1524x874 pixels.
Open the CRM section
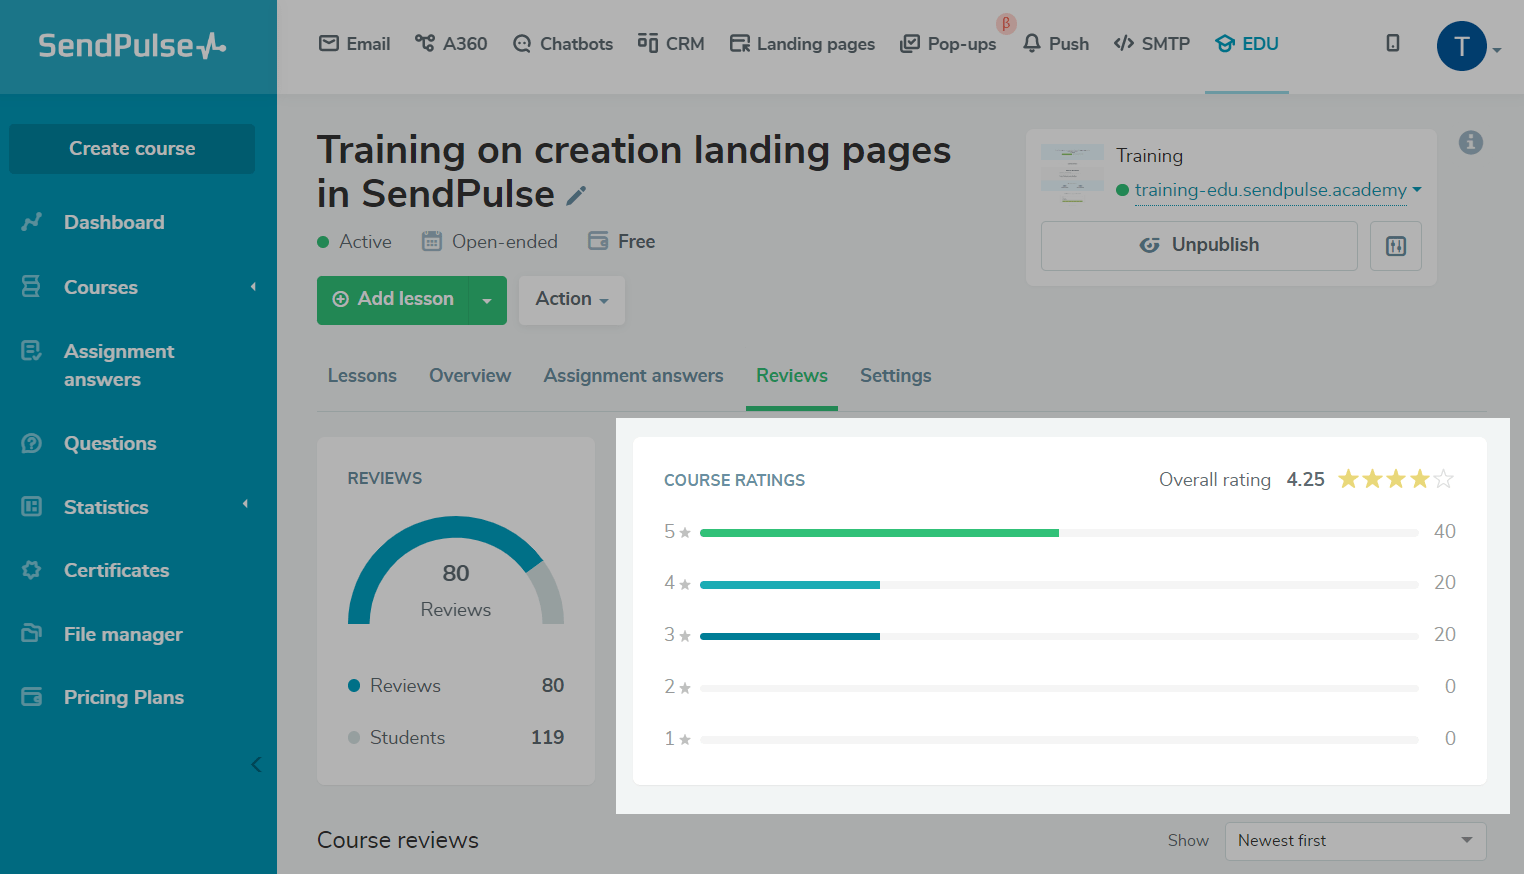[671, 44]
